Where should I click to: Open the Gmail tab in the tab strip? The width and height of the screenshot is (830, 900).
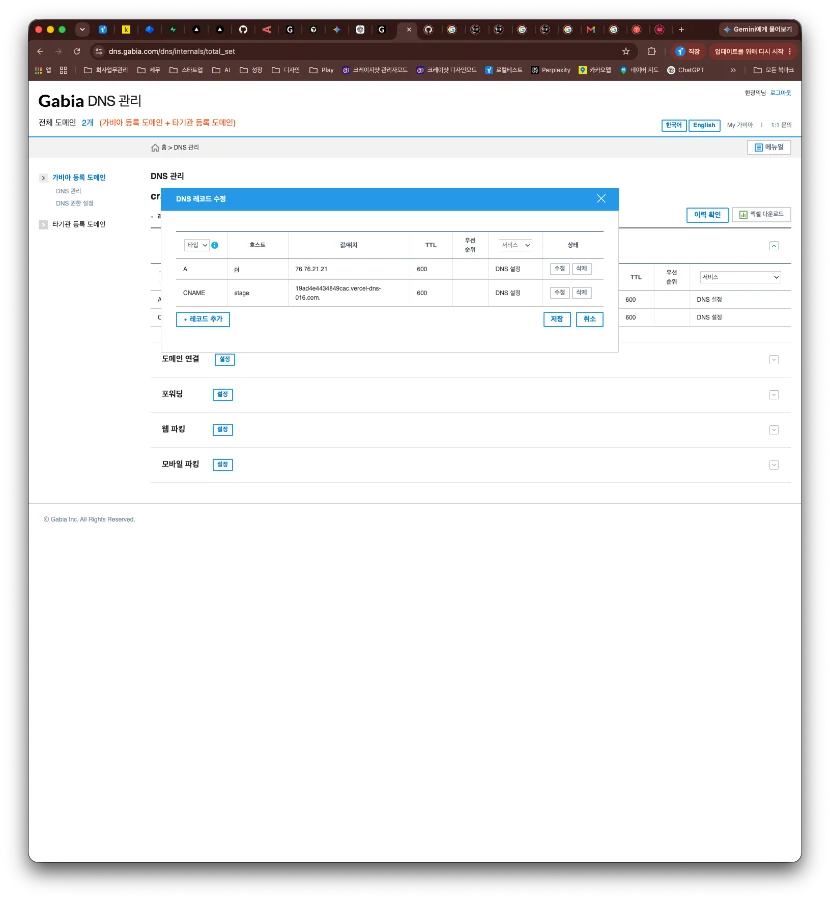coord(591,30)
